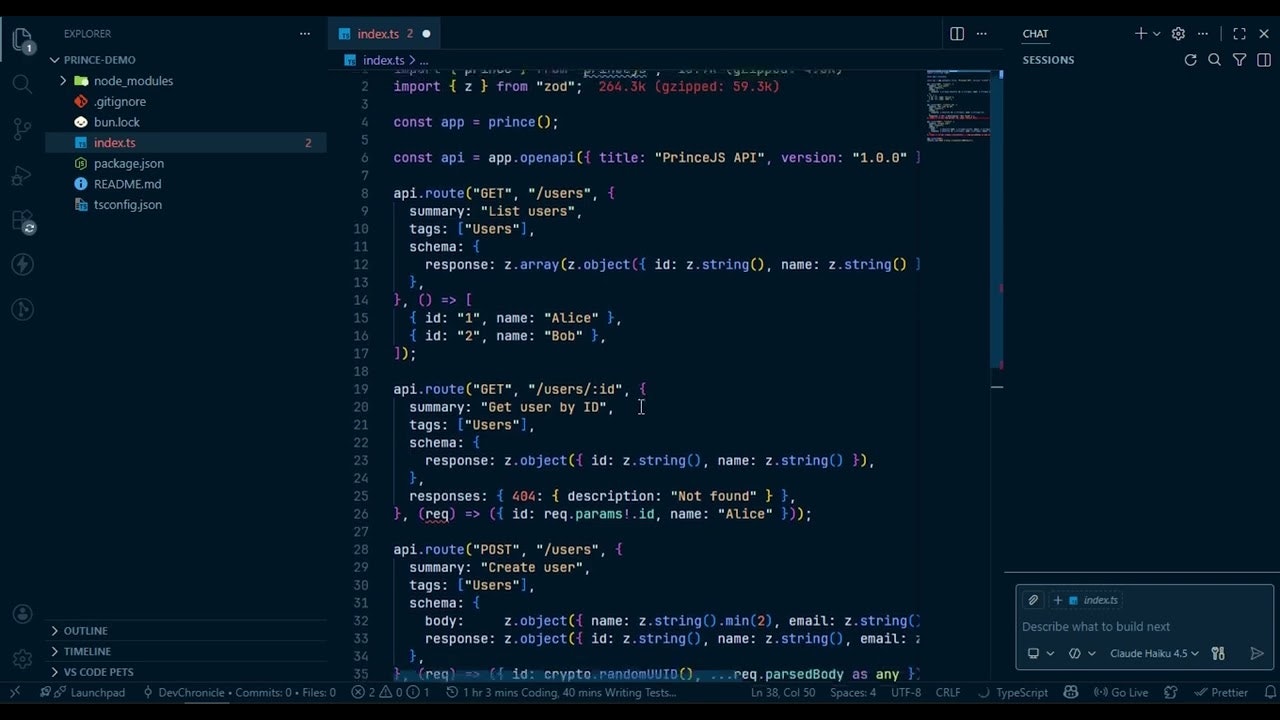Open the Source Control view
Screen dimensions: 1280x720
22,129
